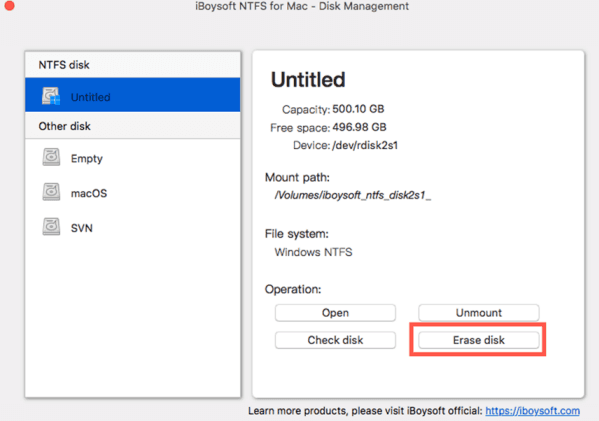Click the Empty disk drive icon
Viewport: 599px width, 421px height.
51,157
